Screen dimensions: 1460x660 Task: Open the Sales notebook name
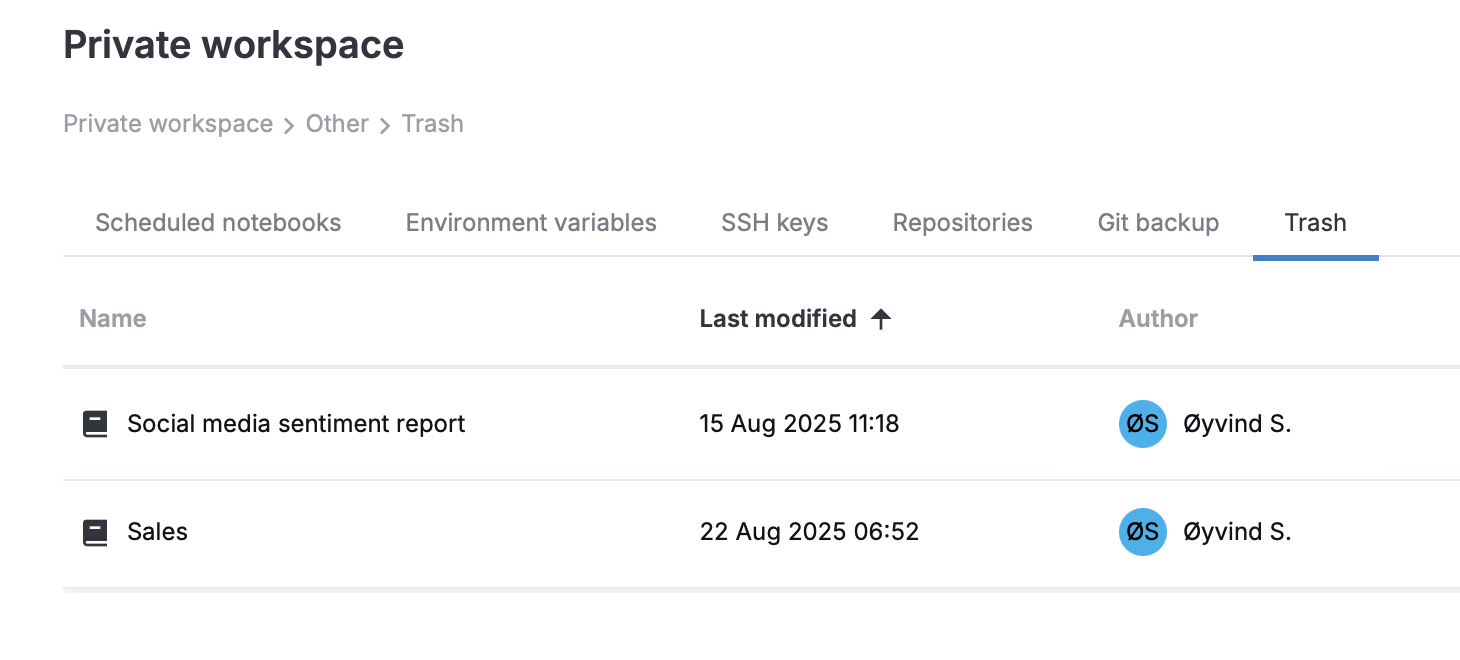157,532
